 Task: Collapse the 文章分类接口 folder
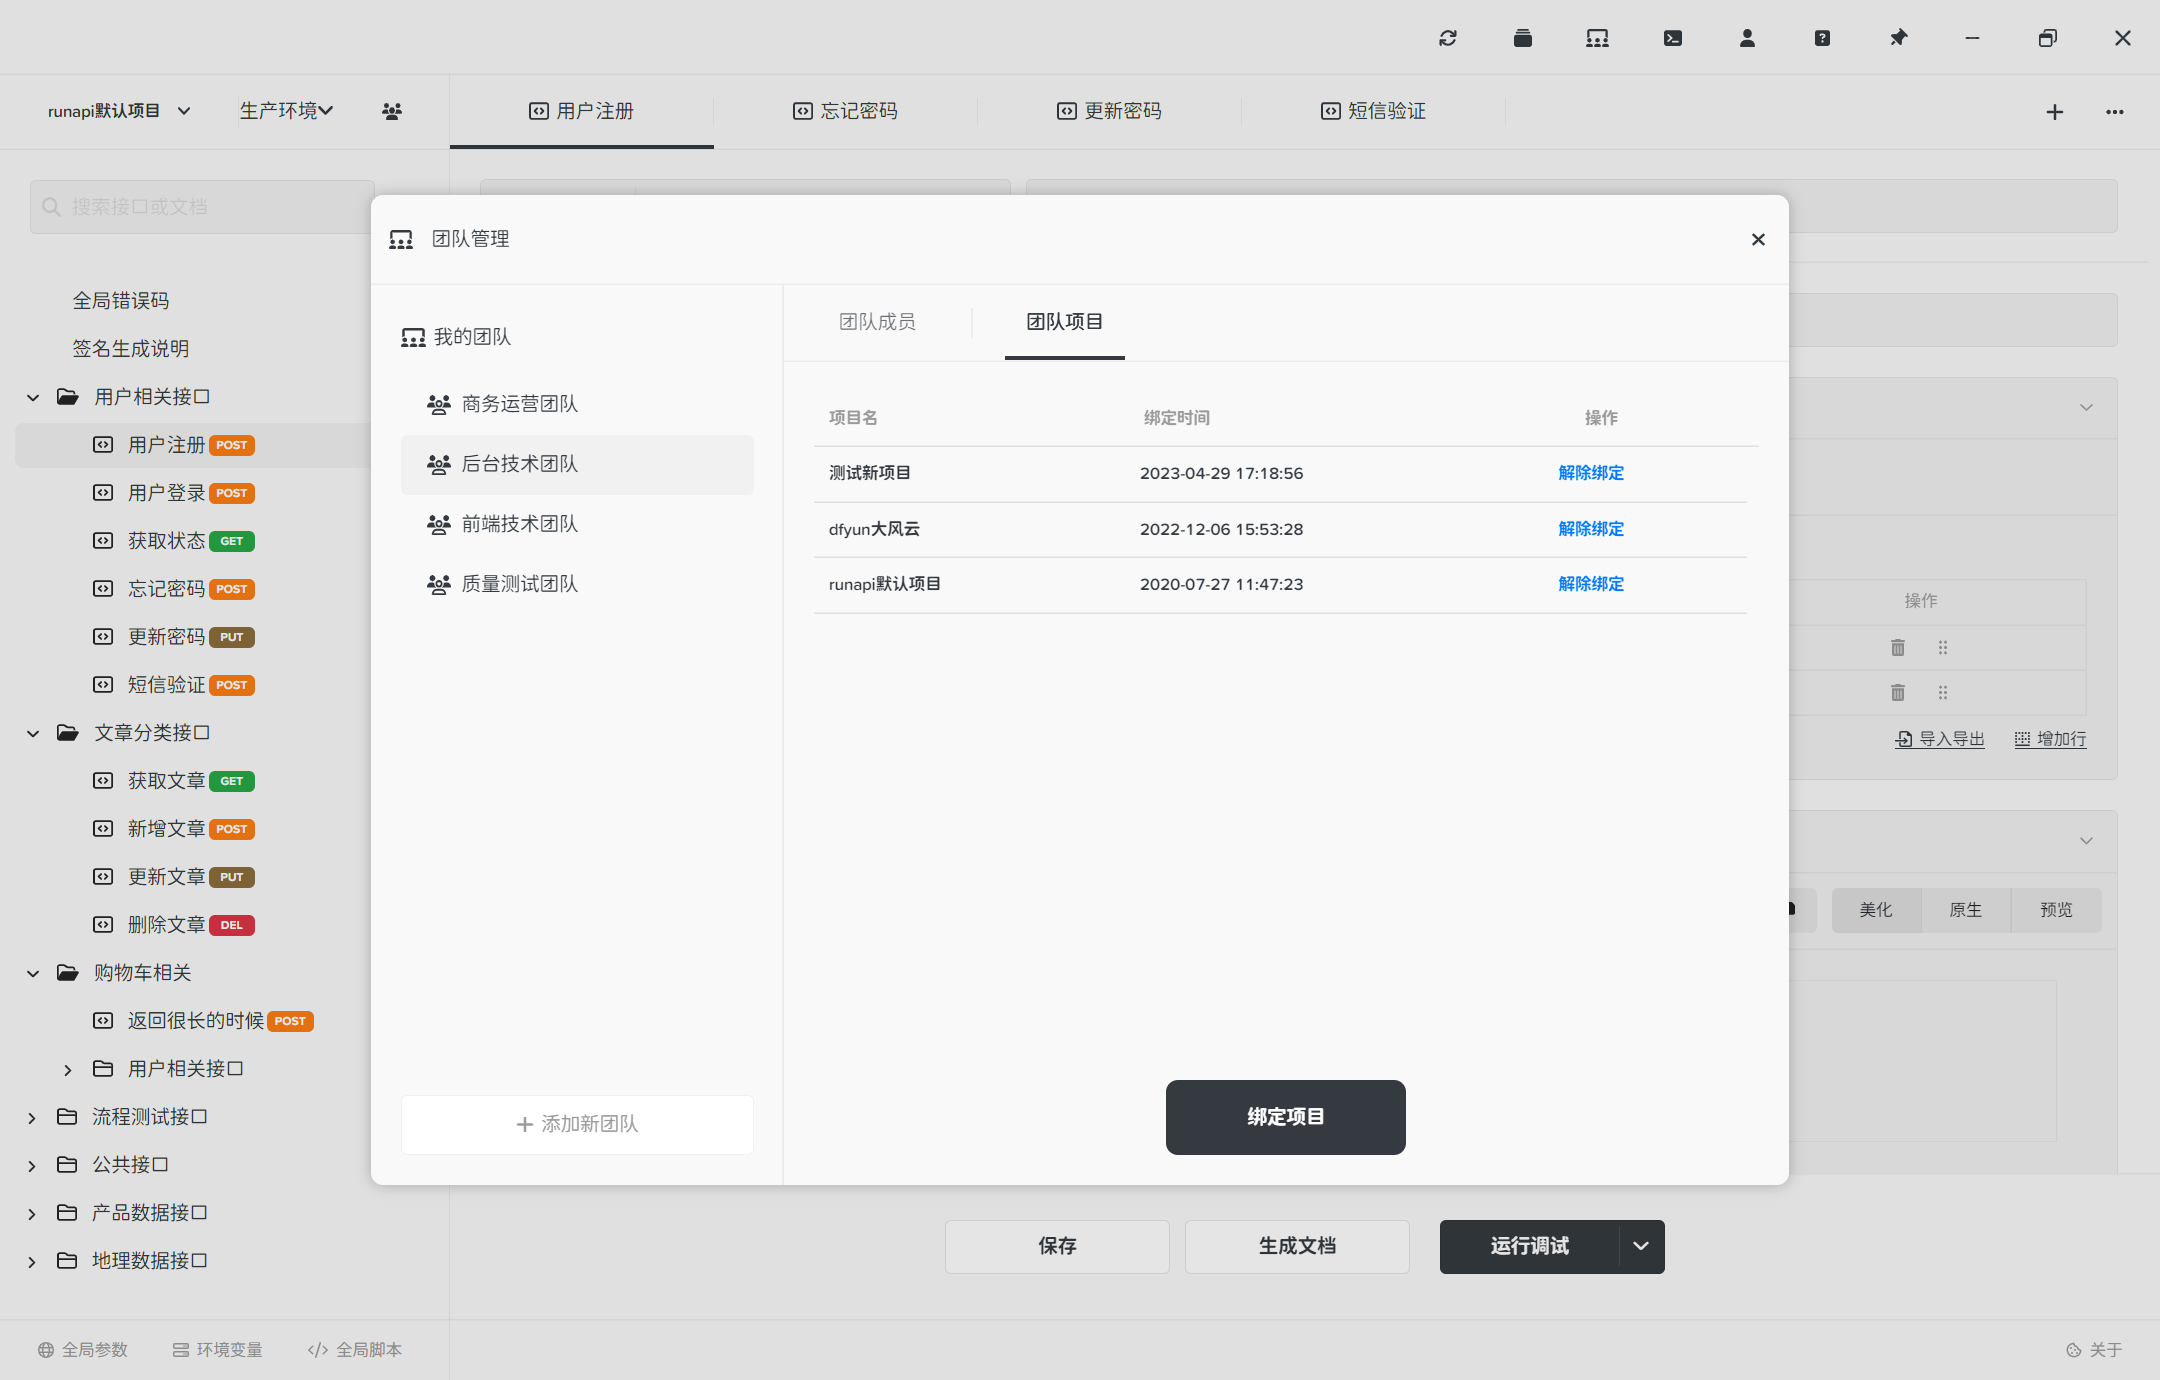point(33,733)
